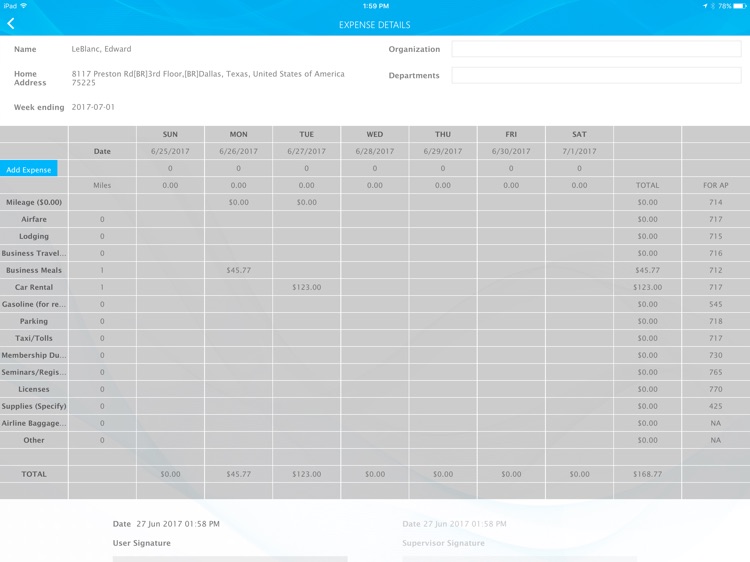Tap the AP code 425 for Supplies
This screenshot has width=750, height=562.
click(716, 406)
